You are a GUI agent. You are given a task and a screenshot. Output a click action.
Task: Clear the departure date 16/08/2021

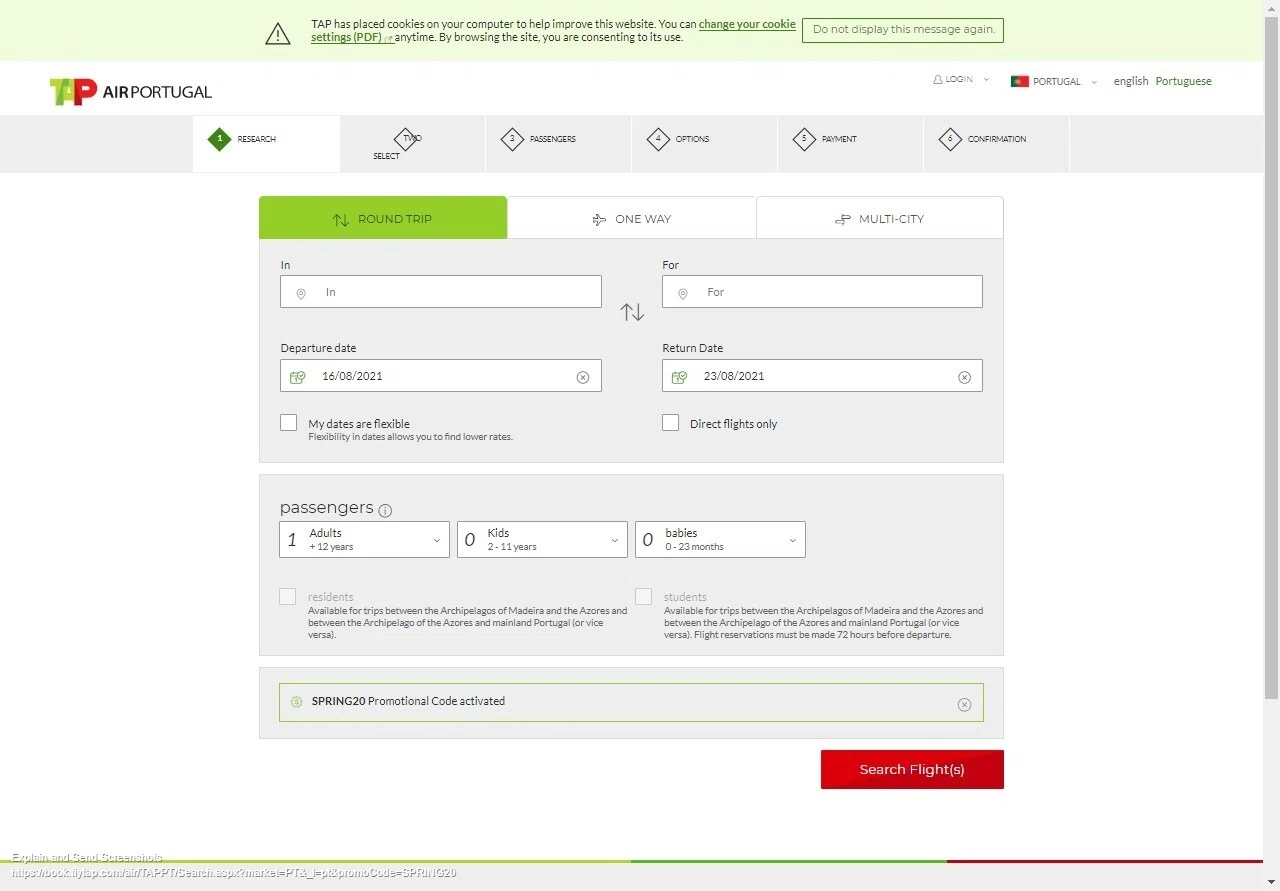click(583, 377)
